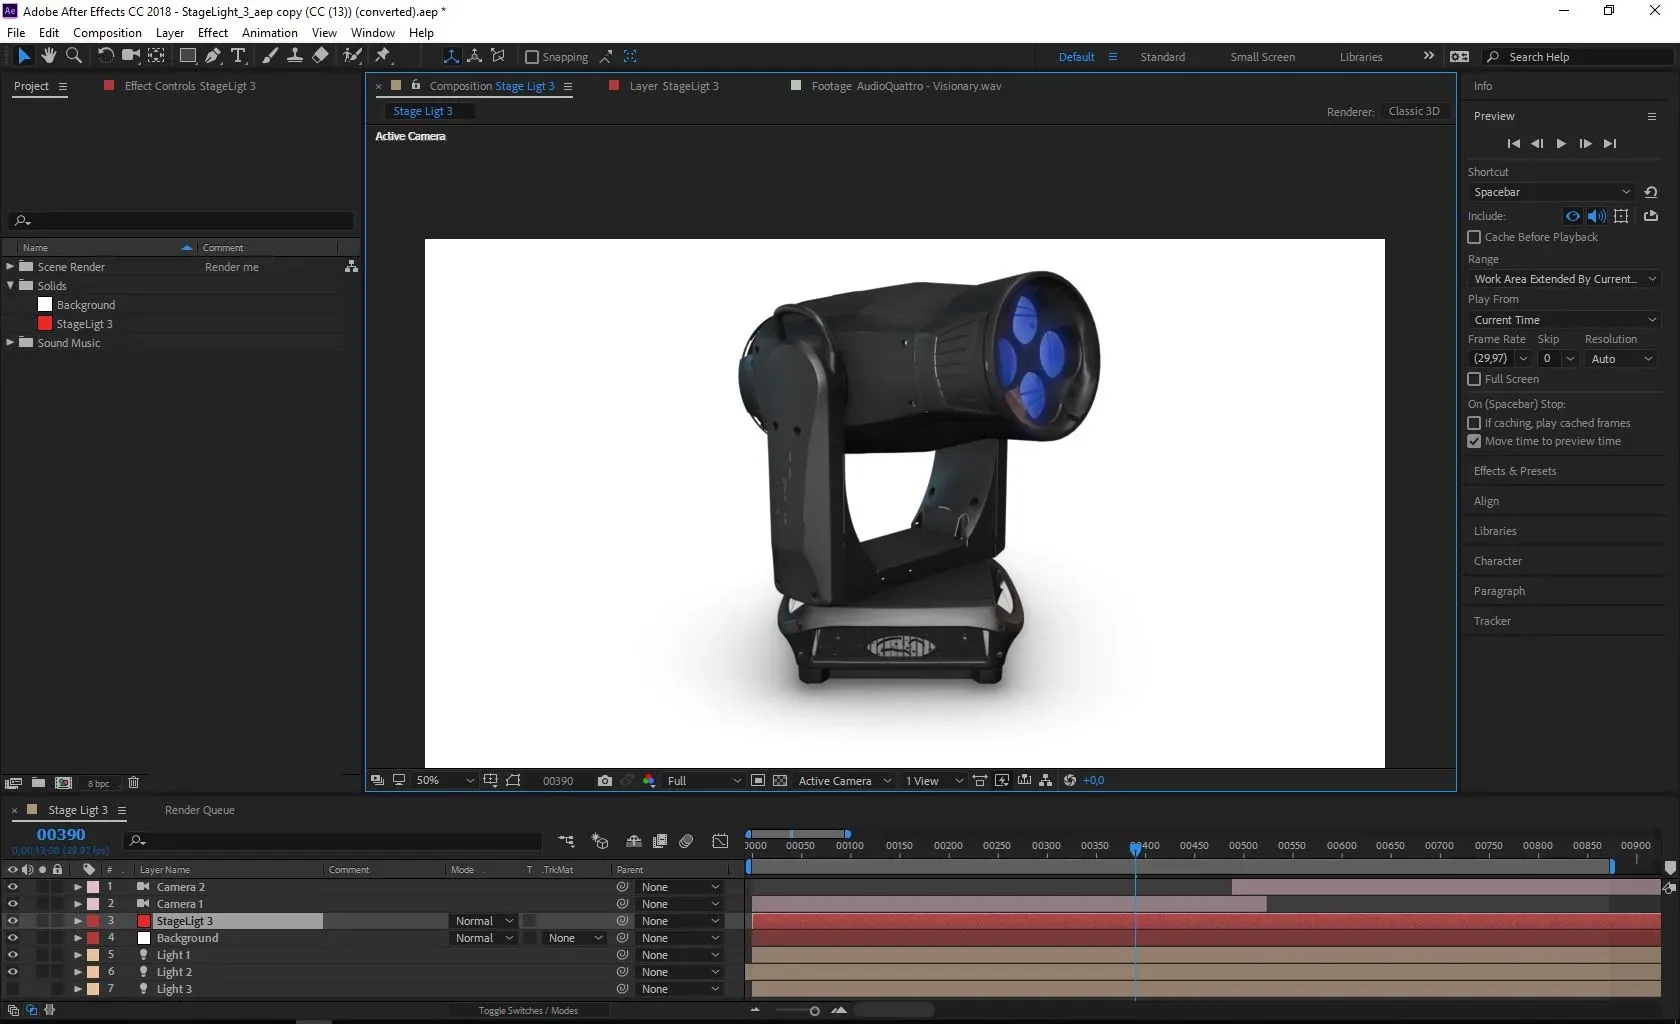Open the Resolution Auto dropdown

1621,359
